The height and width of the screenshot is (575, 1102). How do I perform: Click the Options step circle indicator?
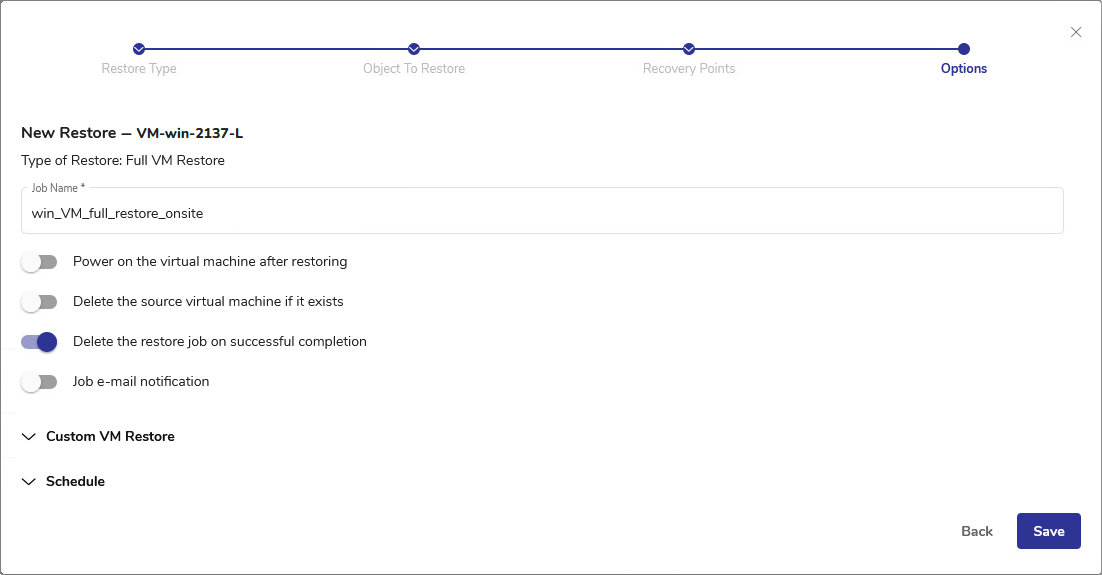964,49
